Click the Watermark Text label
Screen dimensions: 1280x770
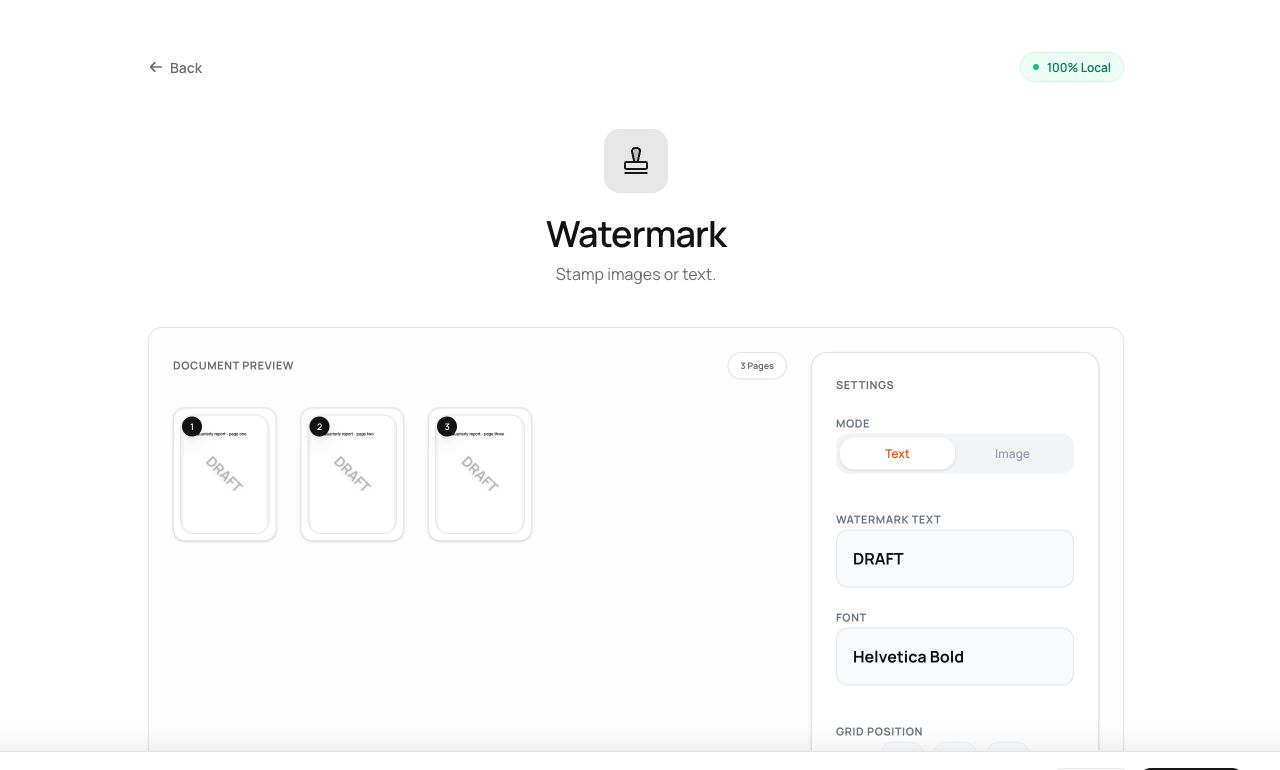tap(888, 520)
